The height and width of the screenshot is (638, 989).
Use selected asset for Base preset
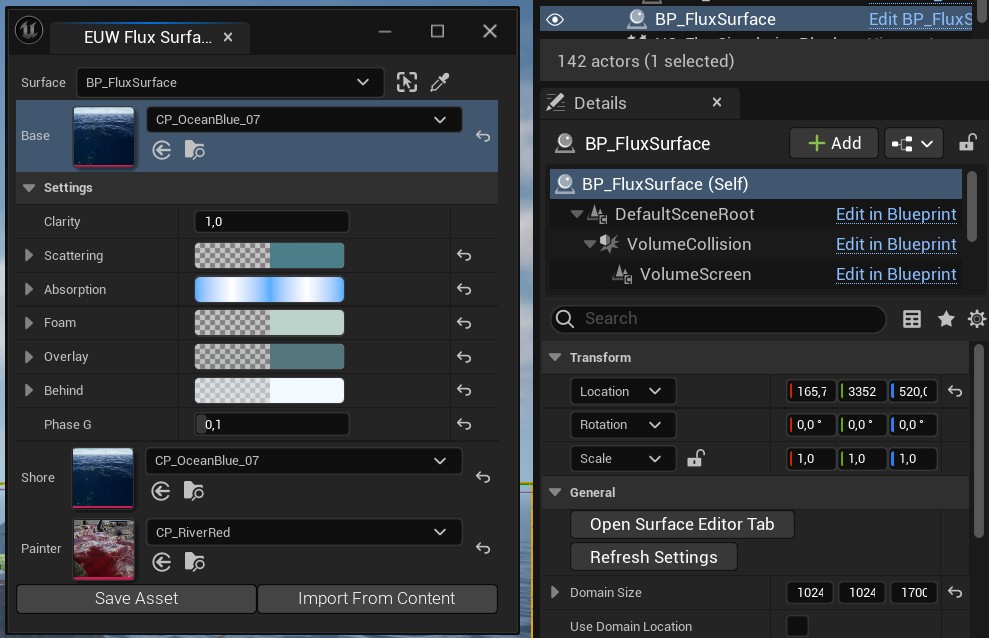[x=162, y=150]
